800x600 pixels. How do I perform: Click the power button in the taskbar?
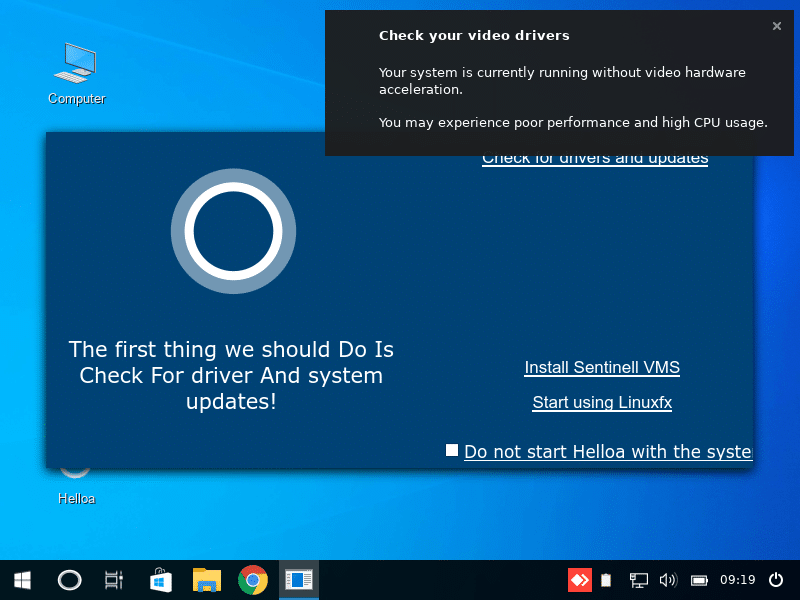[x=776, y=579]
